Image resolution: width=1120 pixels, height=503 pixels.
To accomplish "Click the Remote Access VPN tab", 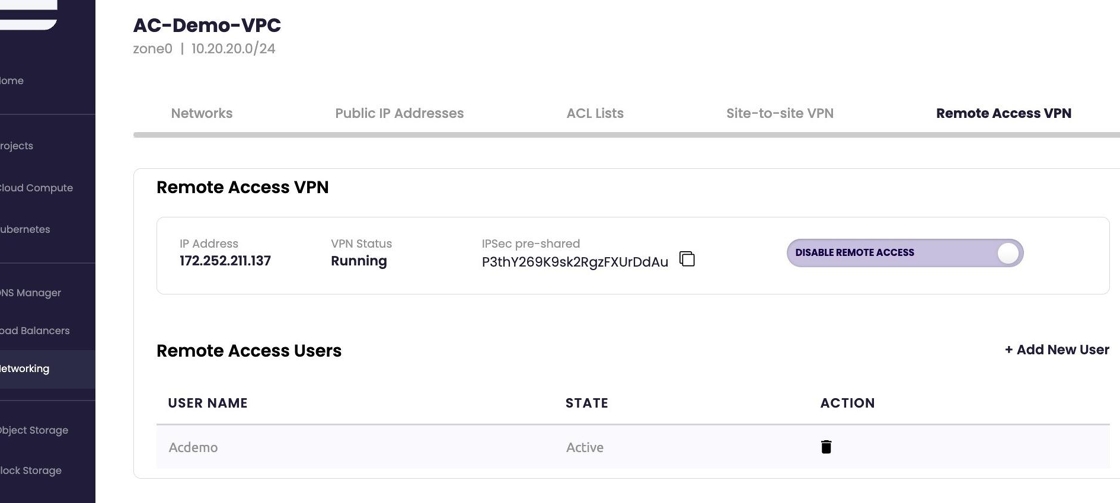I will [x=1003, y=113].
